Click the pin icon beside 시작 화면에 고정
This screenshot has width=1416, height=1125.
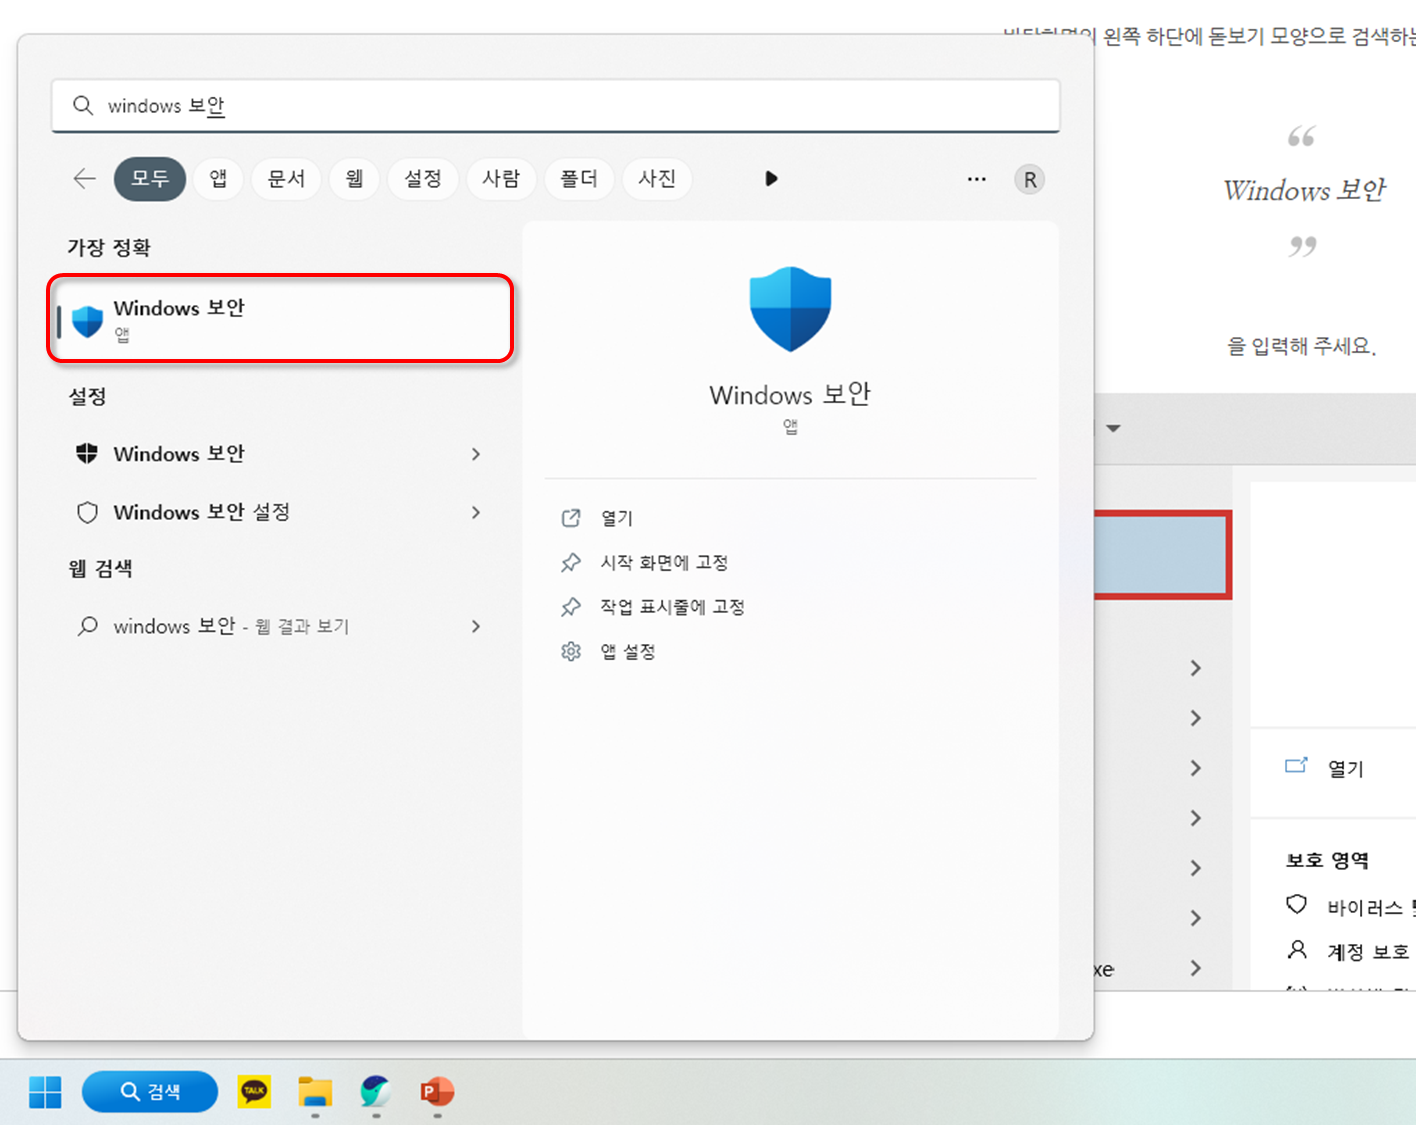point(571,562)
